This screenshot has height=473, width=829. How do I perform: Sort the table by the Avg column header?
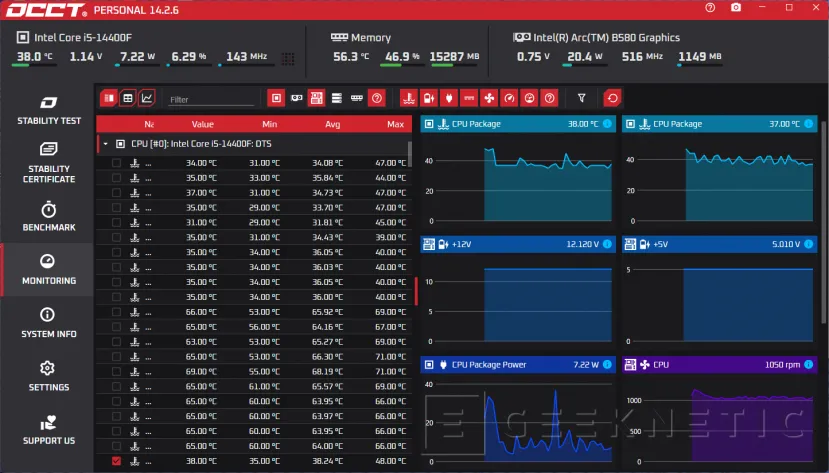[332, 124]
